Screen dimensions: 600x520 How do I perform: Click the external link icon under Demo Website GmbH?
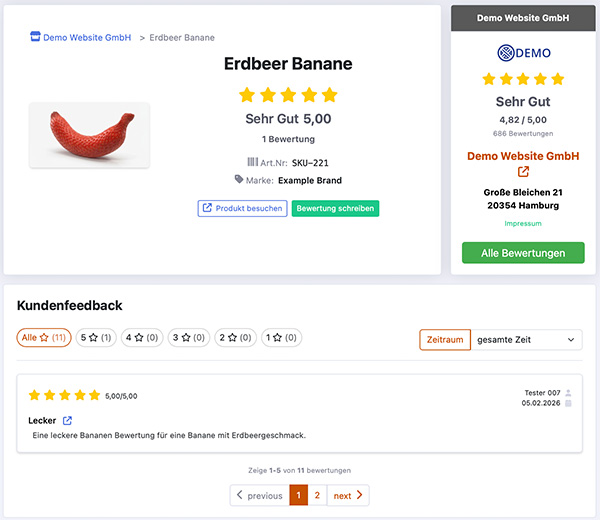[523, 172]
